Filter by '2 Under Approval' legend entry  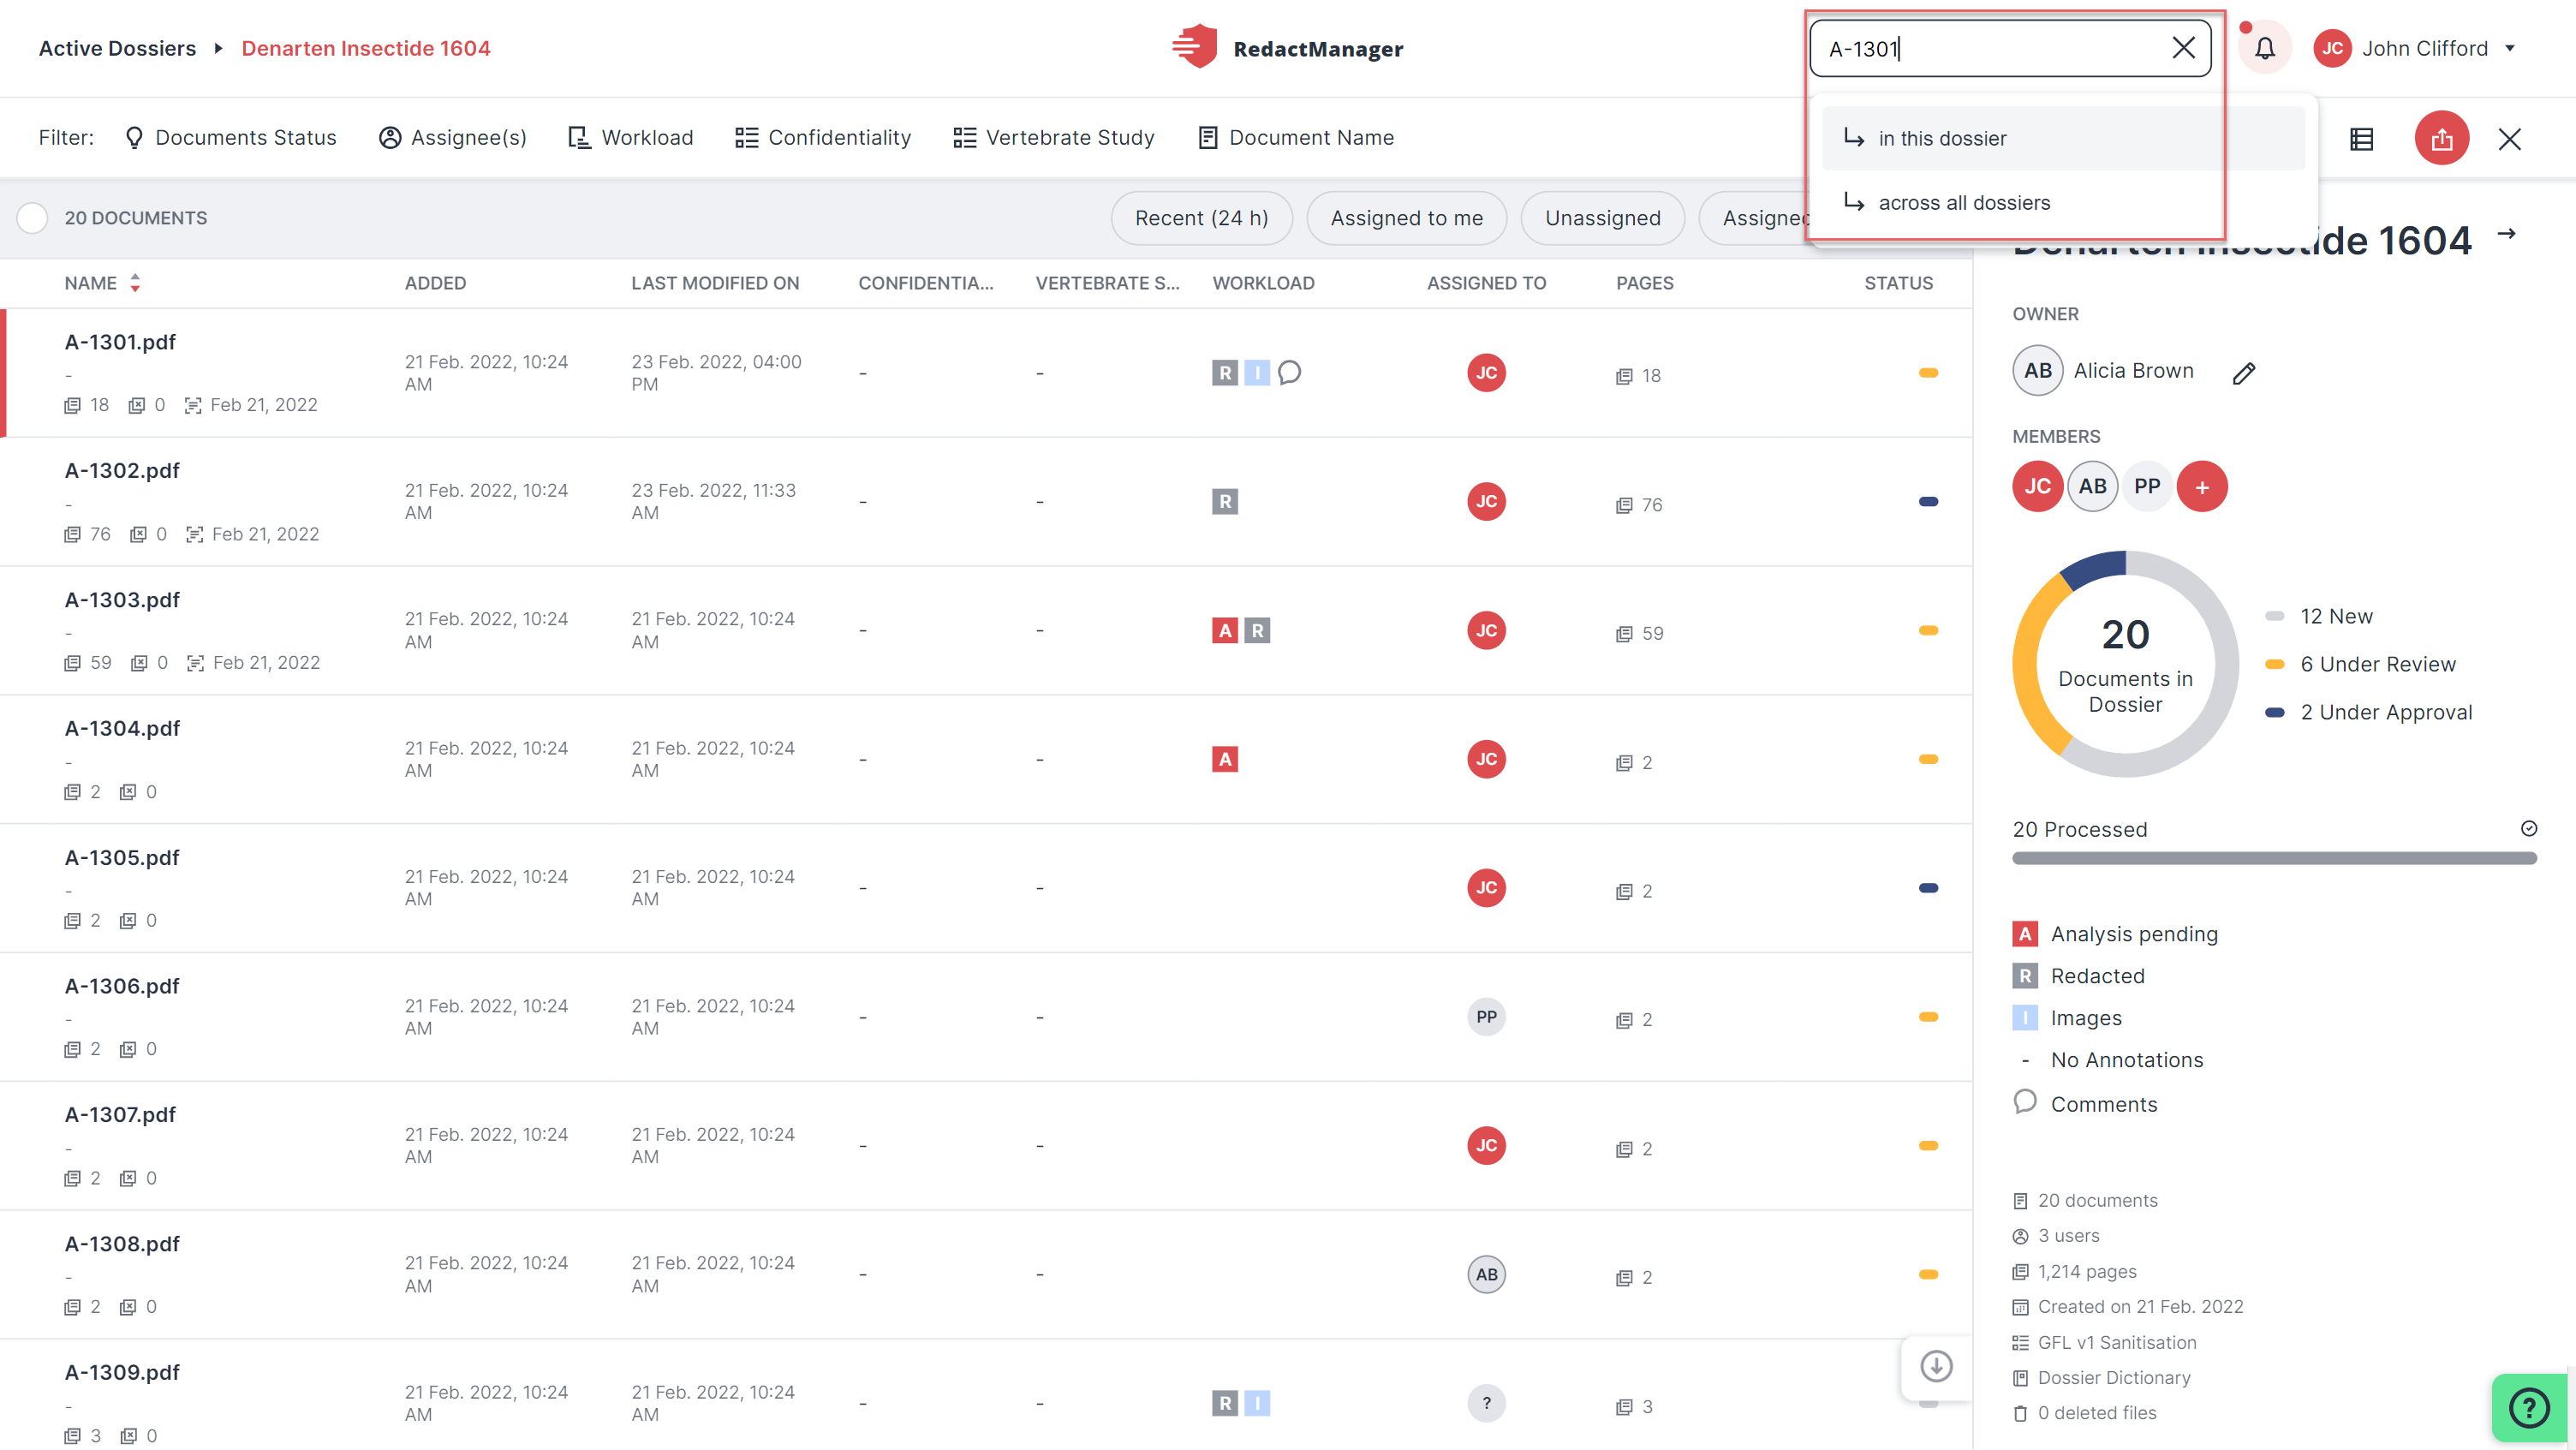pyautogui.click(x=2368, y=713)
